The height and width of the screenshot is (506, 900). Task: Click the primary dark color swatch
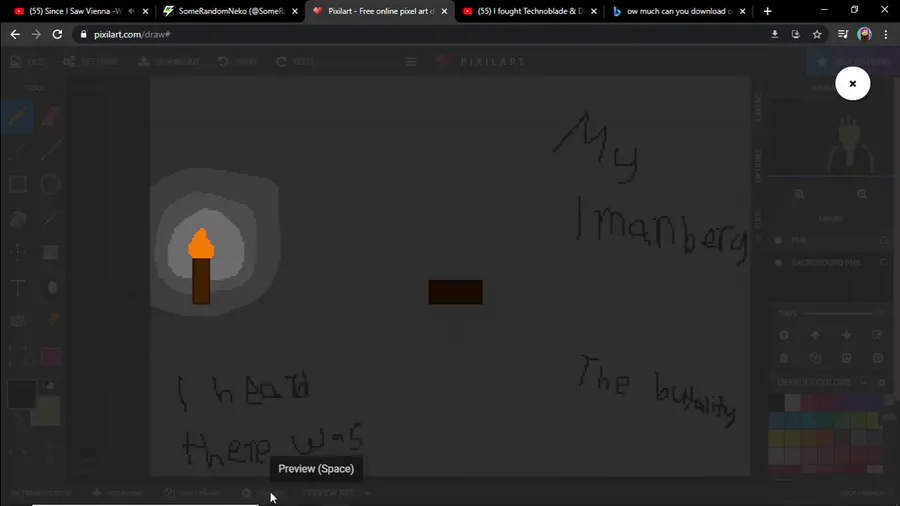click(21, 394)
